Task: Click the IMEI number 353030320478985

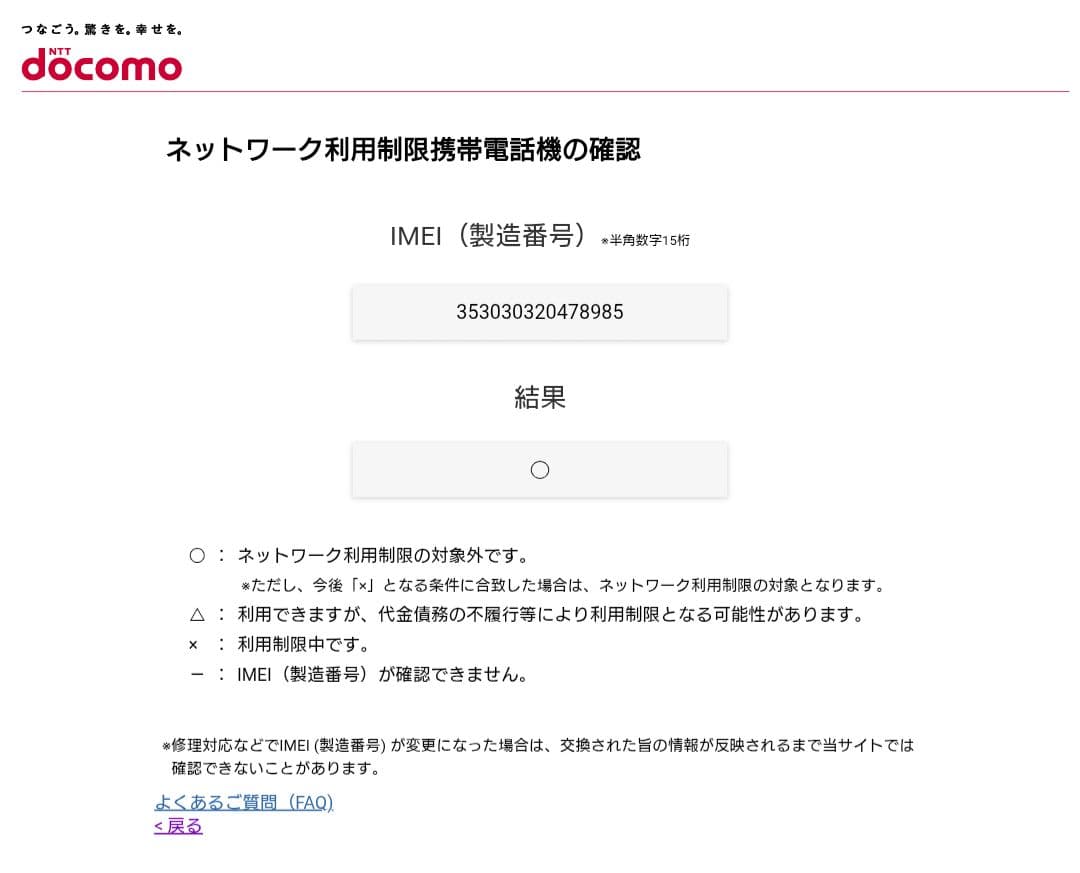Action: (x=540, y=312)
